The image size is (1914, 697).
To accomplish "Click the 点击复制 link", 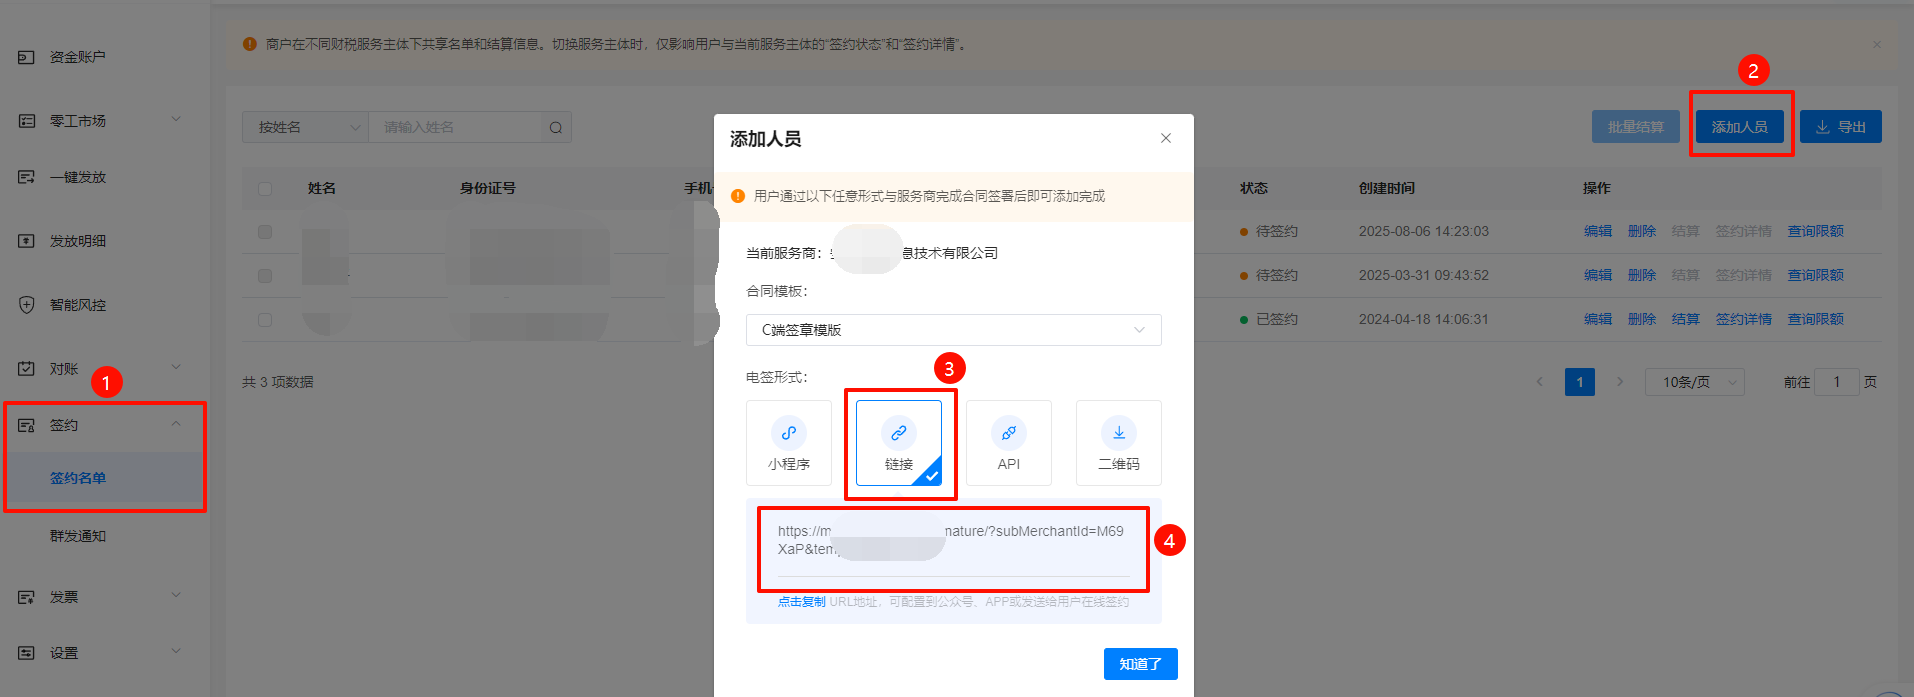I will coord(801,602).
